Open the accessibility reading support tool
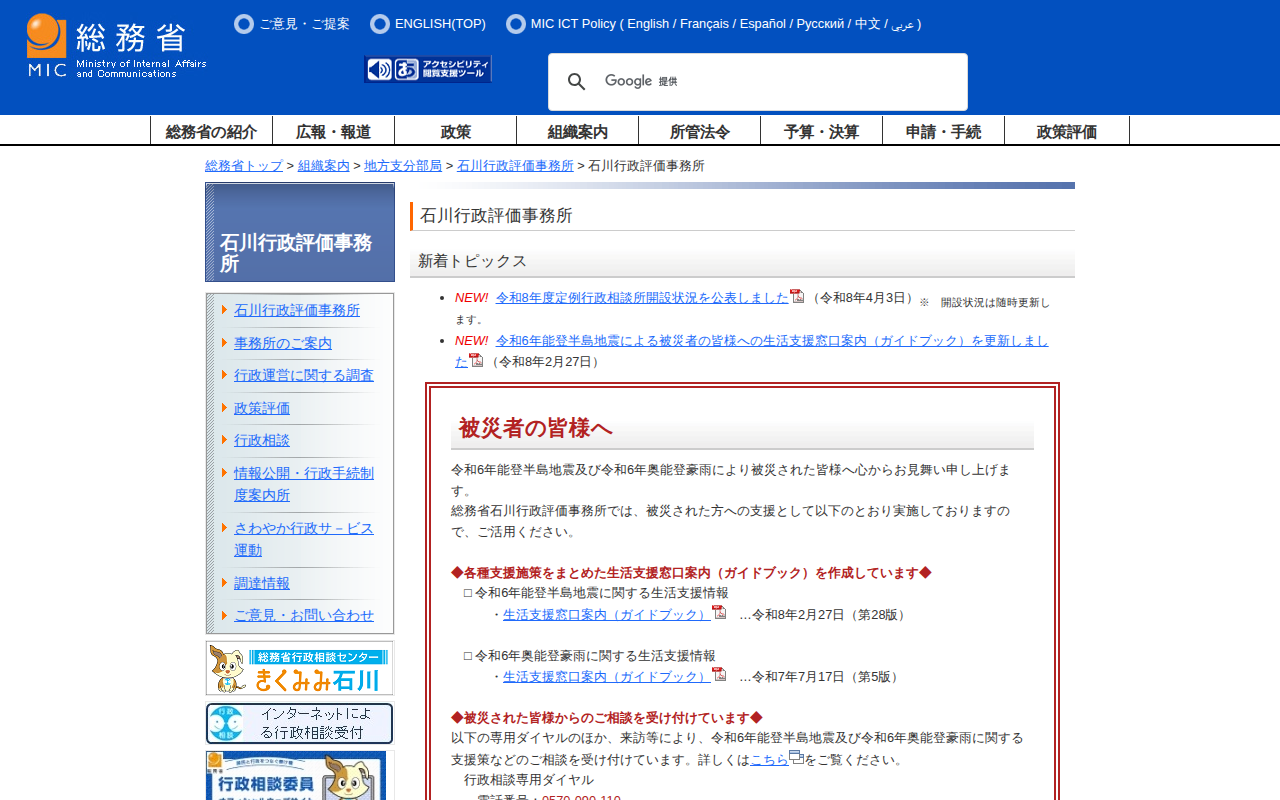This screenshot has width=1280, height=800. point(428,69)
